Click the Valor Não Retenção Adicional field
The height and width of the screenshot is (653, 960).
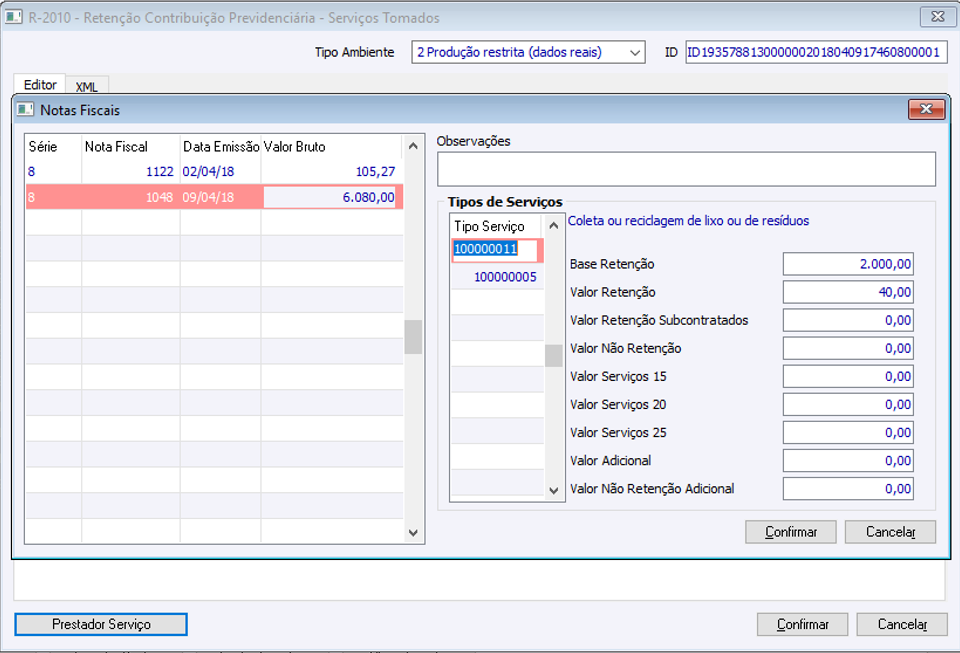coord(848,490)
